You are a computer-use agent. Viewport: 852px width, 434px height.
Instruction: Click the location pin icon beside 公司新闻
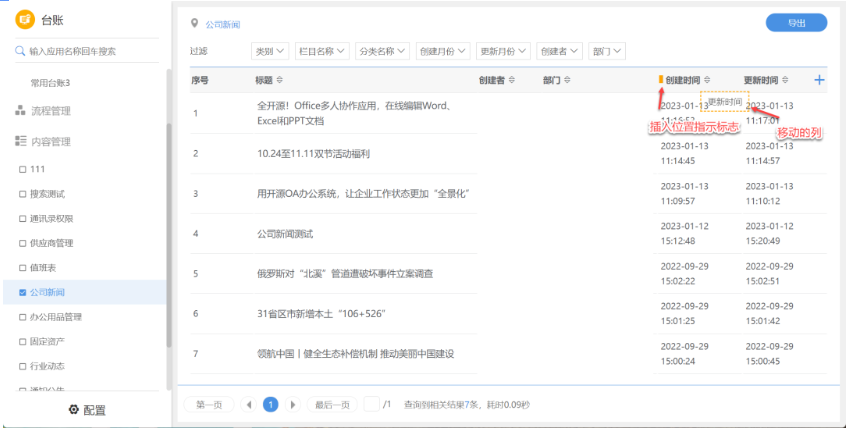click(x=195, y=23)
